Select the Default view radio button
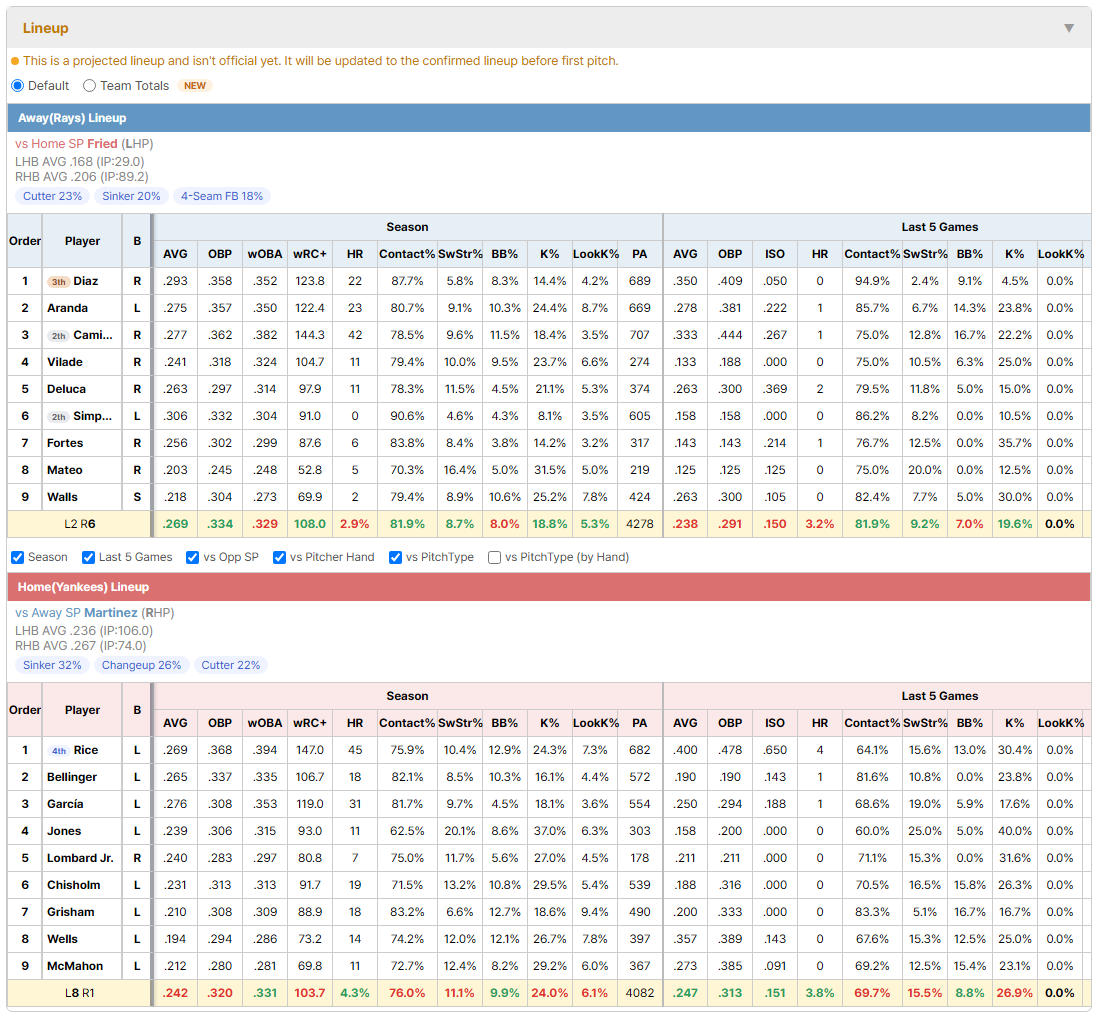Screen dimensions: 1098x1018 tap(18, 85)
